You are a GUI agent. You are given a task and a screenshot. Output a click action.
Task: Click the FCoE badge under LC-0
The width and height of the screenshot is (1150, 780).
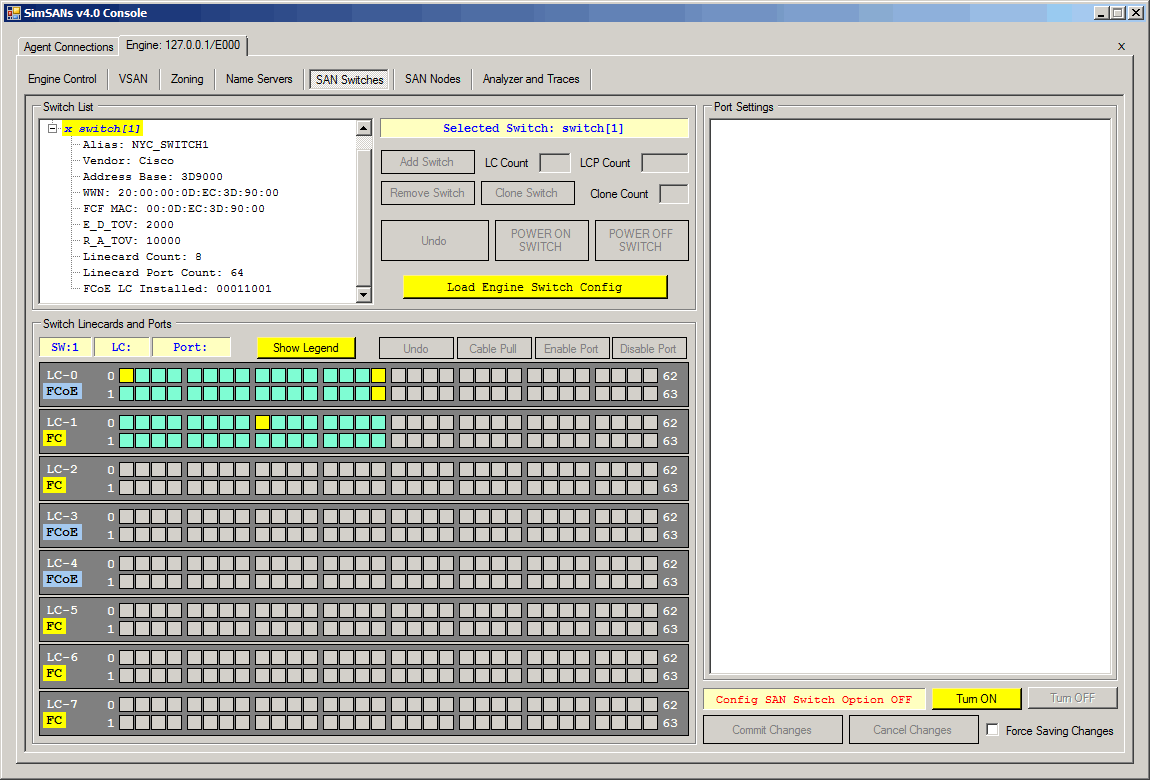(62, 392)
